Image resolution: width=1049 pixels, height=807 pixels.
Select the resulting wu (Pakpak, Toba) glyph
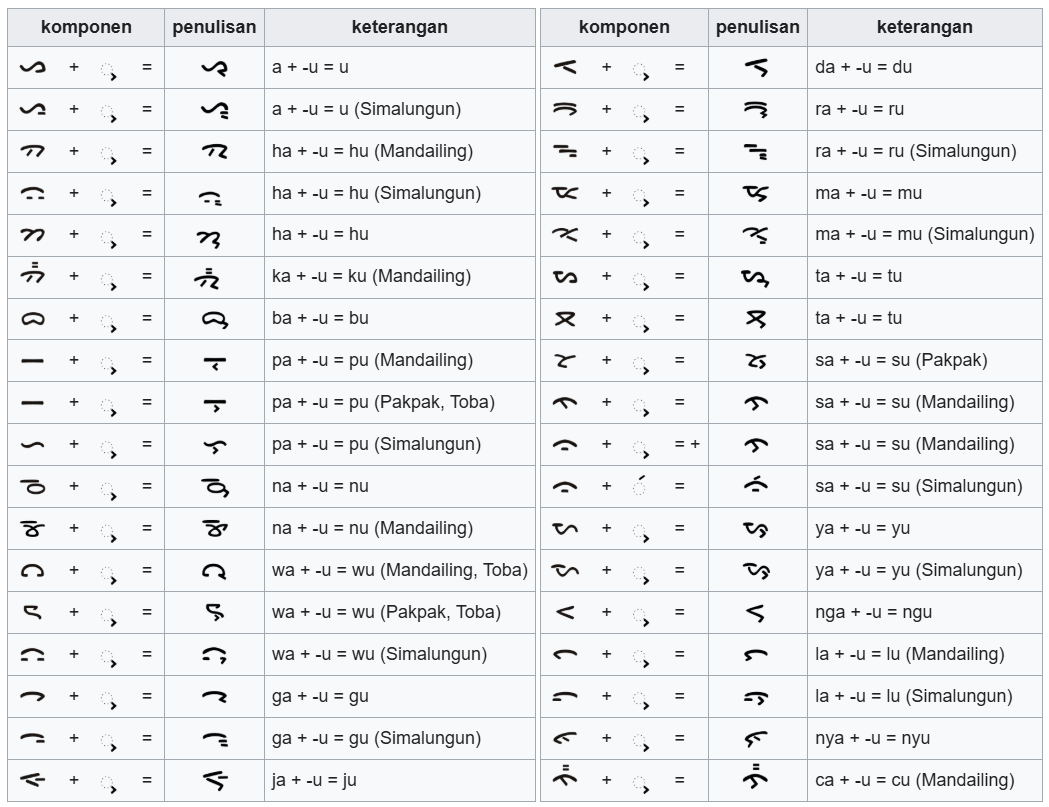pyautogui.click(x=213, y=612)
